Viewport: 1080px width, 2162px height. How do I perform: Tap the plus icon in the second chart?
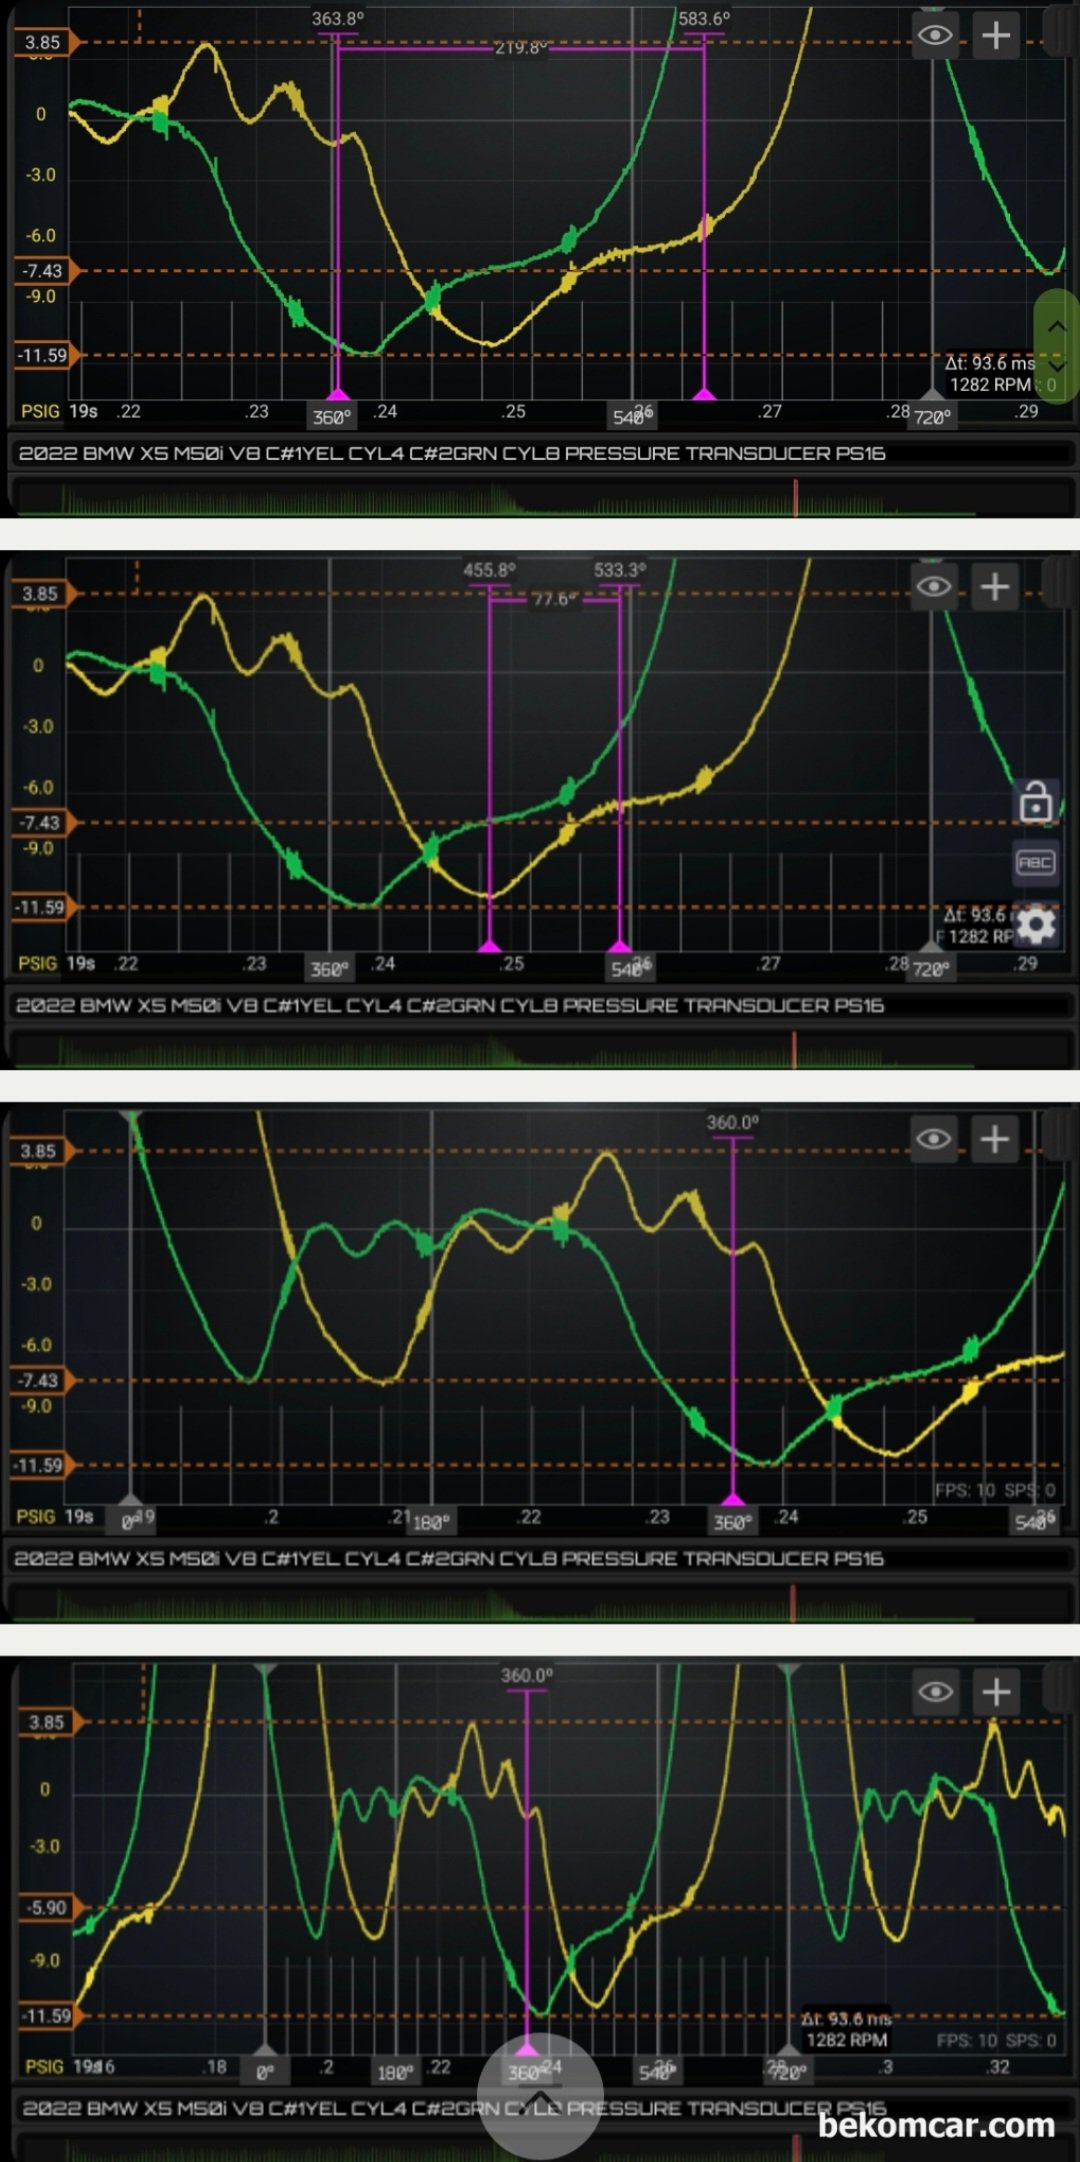coord(995,586)
